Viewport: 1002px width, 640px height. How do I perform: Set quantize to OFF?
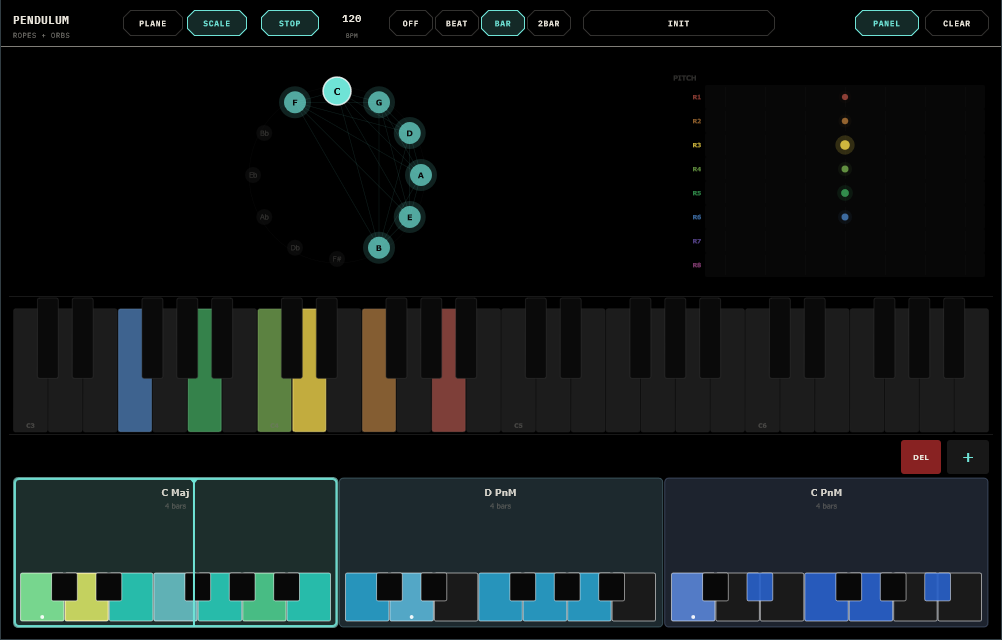coord(410,24)
